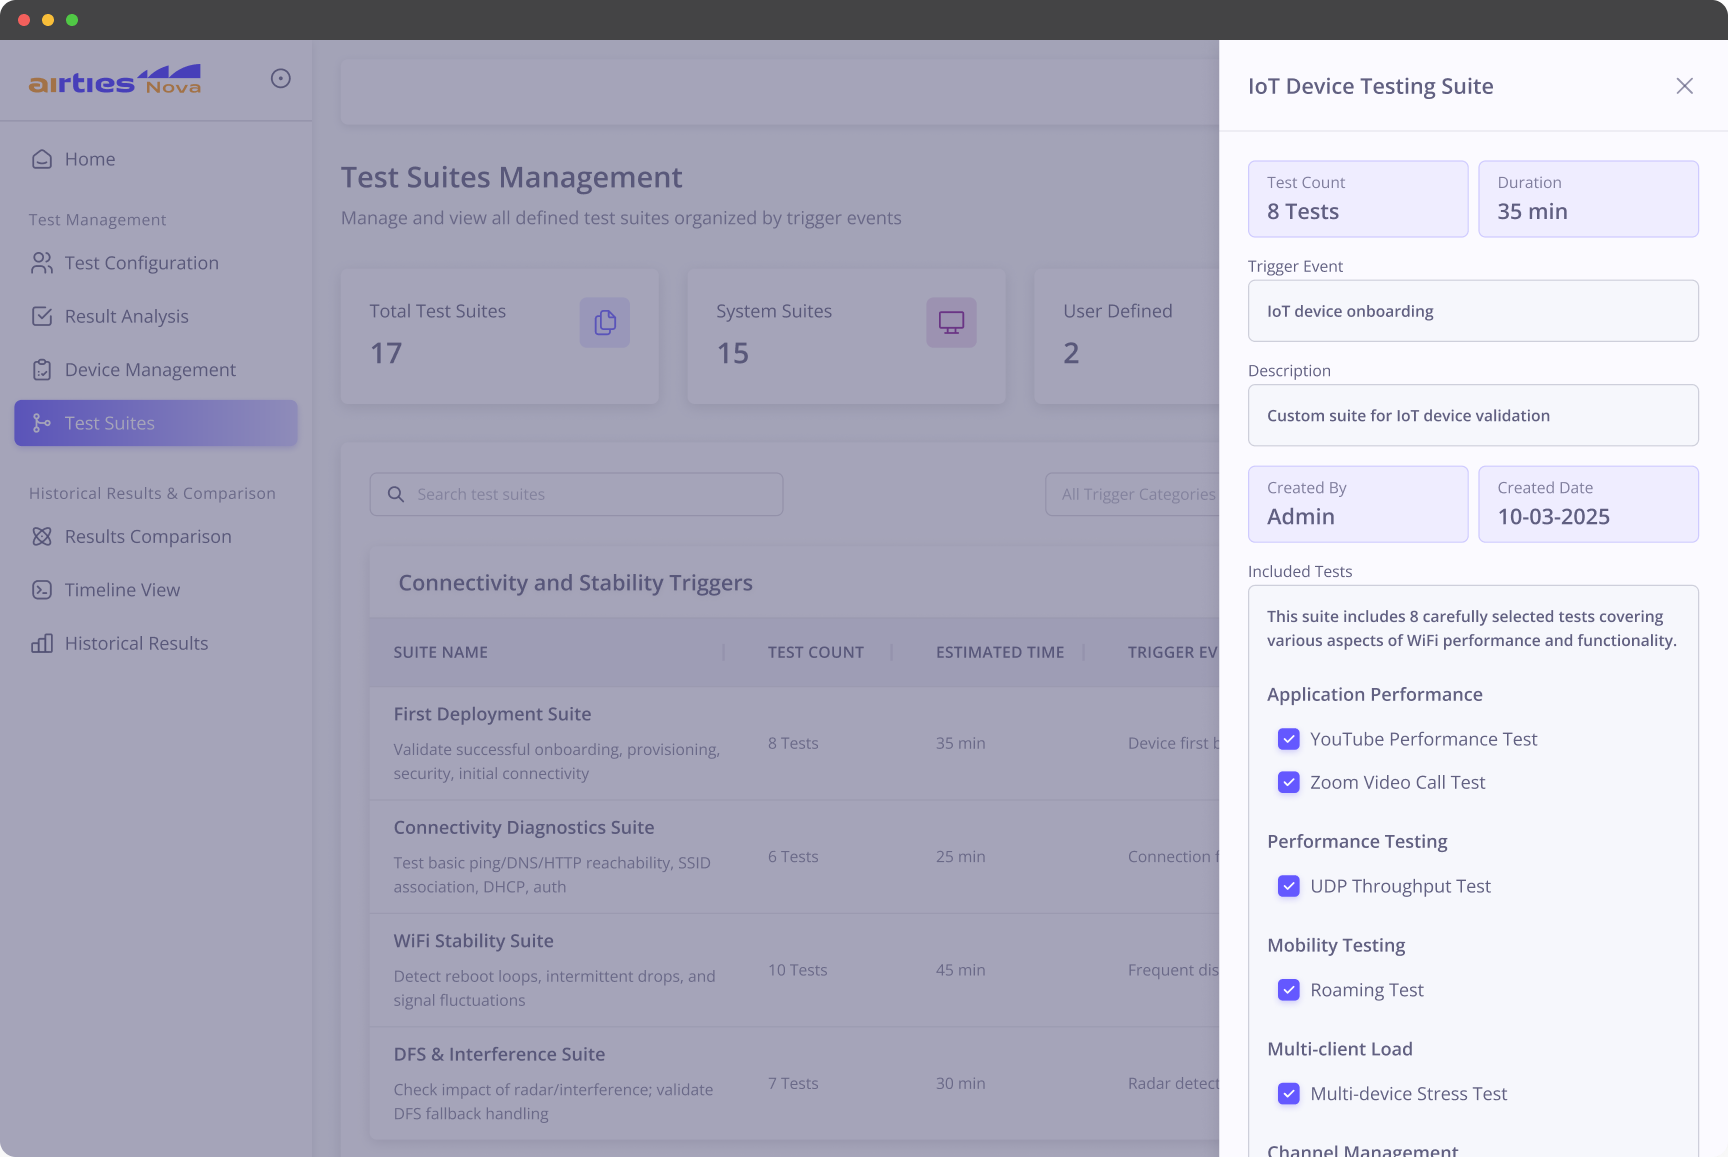Uncheck YouTube Performance Test
Image resolution: width=1728 pixels, height=1157 pixels.
1289,739
